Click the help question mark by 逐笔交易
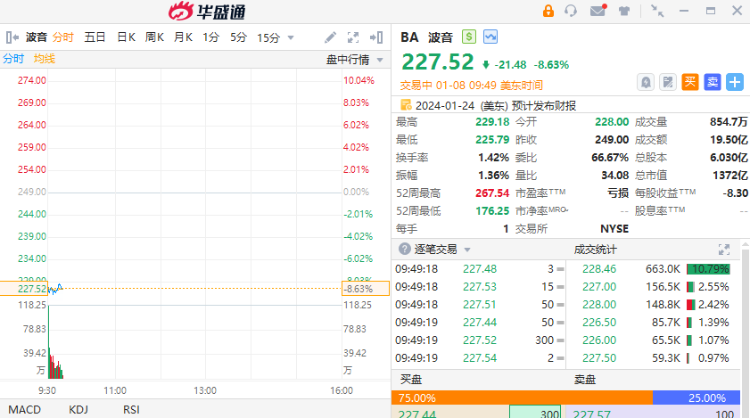Screen dimensions: 750x418 [404, 249]
